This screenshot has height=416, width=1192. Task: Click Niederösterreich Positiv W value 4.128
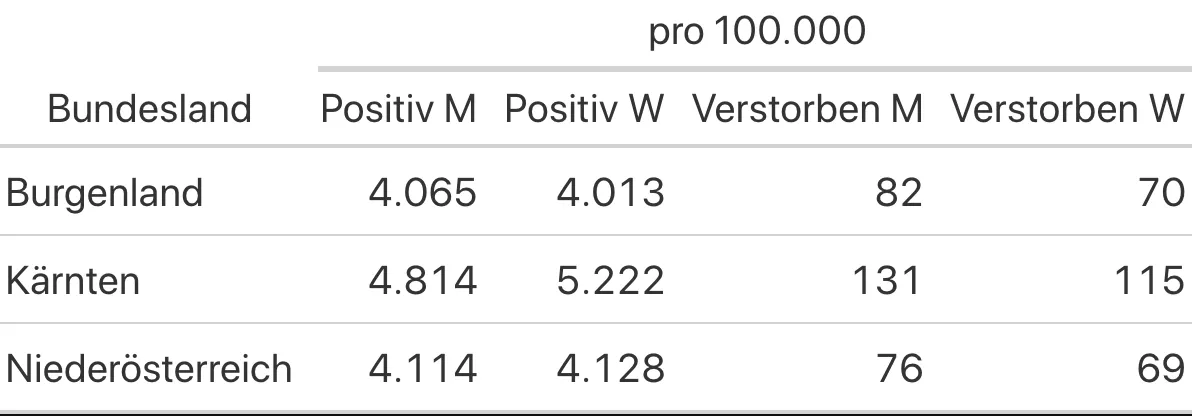click(610, 369)
